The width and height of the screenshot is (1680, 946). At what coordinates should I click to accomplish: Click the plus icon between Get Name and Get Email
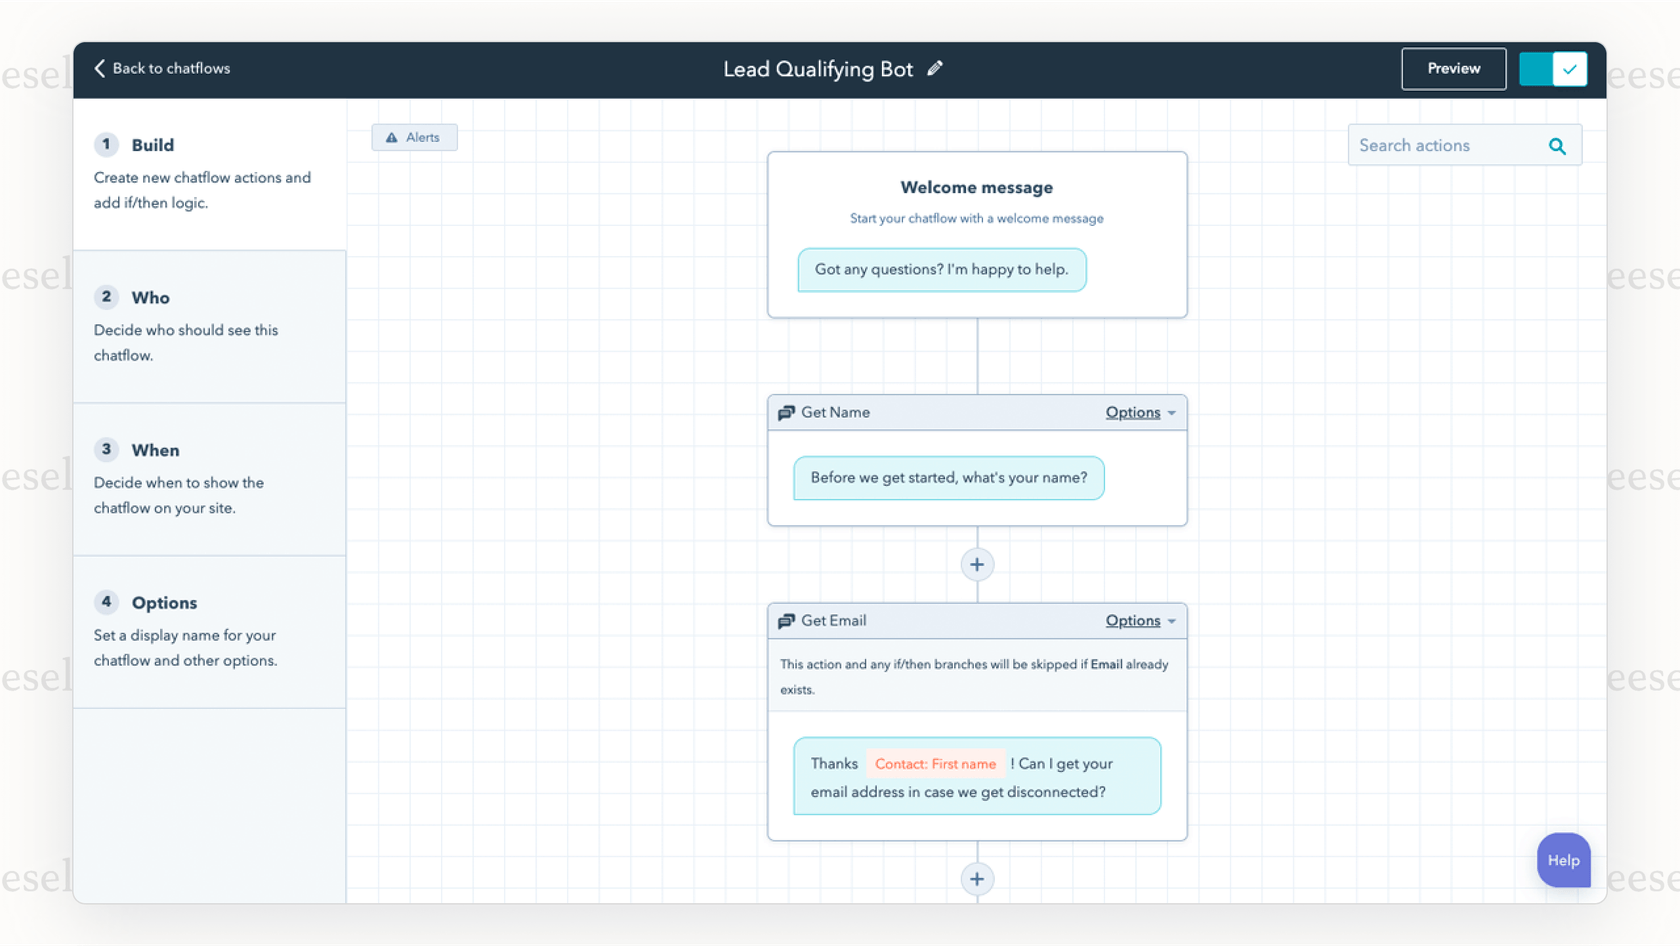point(977,564)
